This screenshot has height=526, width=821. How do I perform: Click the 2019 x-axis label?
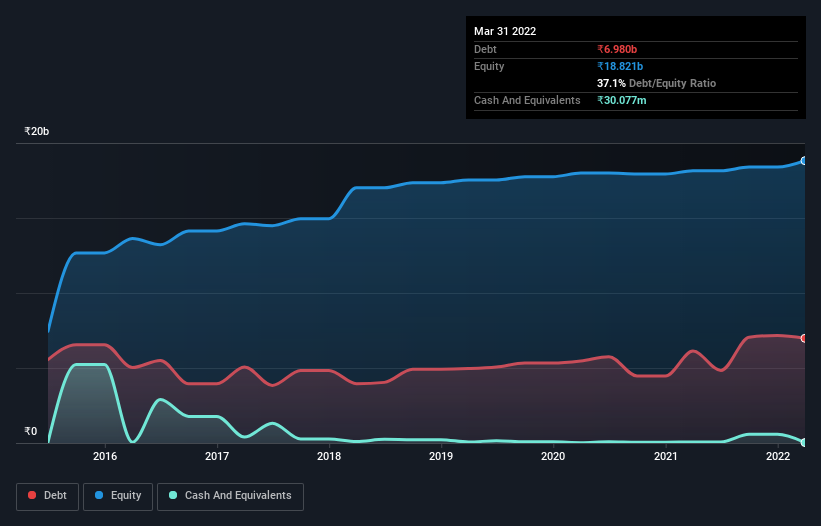441,456
